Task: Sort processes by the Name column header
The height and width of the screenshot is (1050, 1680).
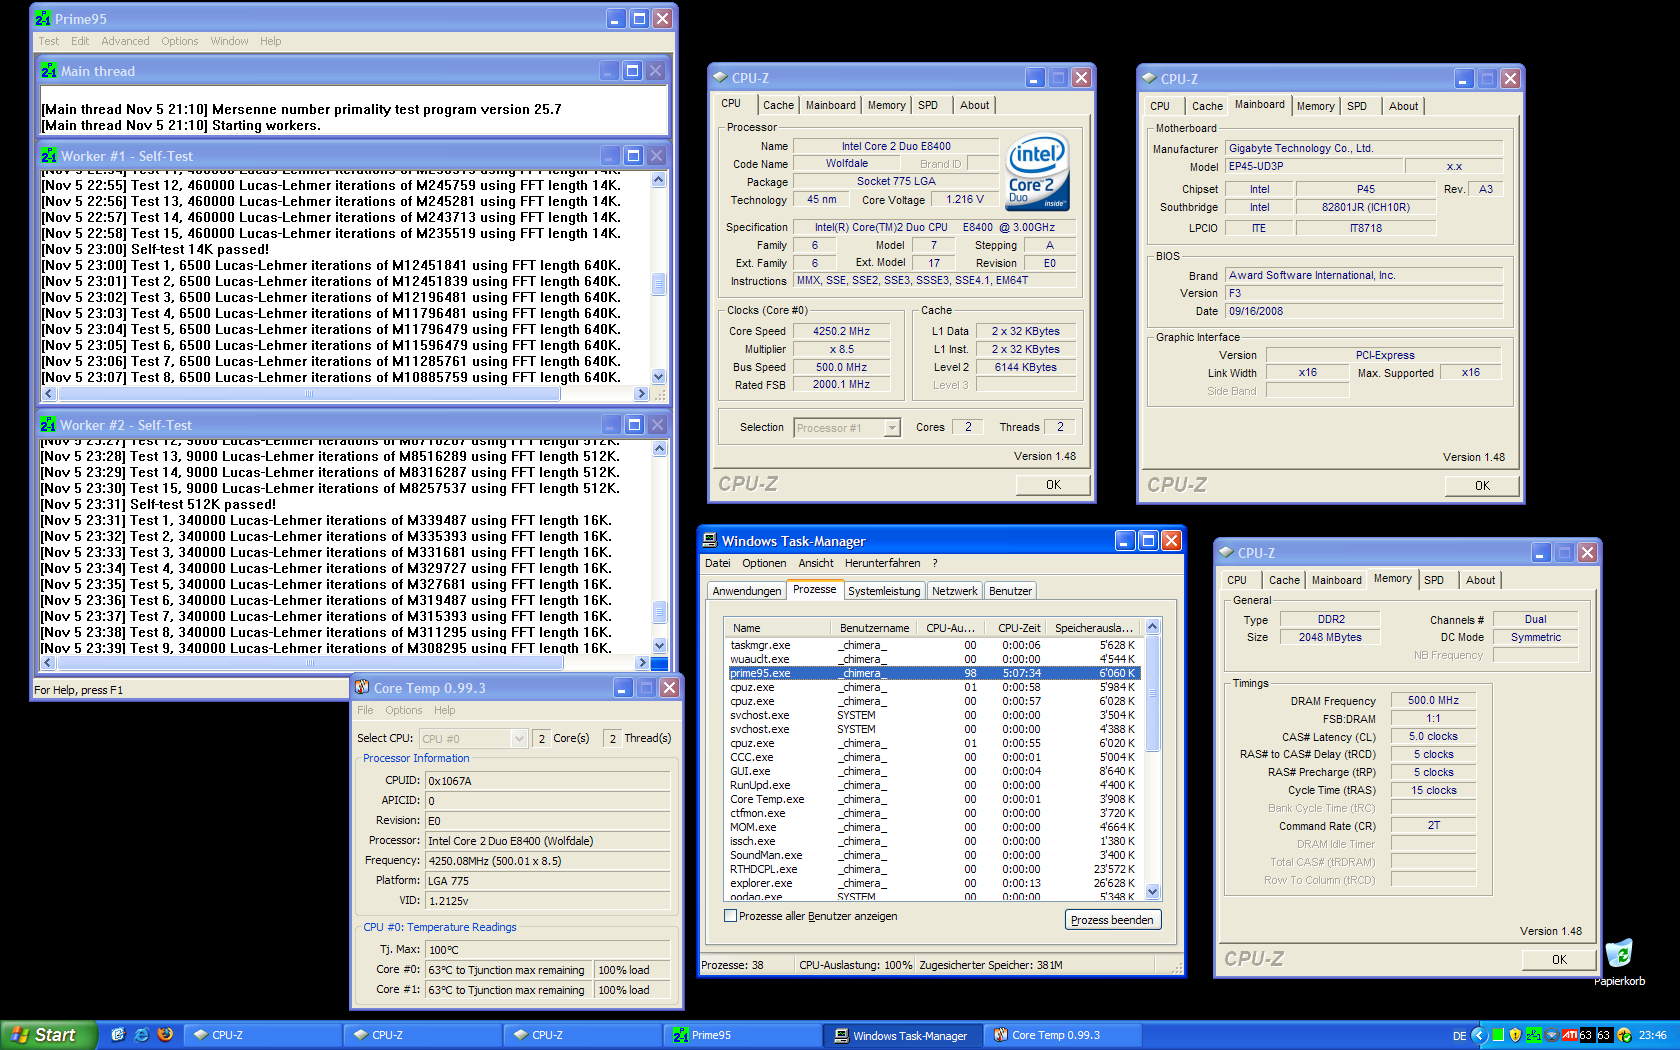Action: (x=778, y=628)
